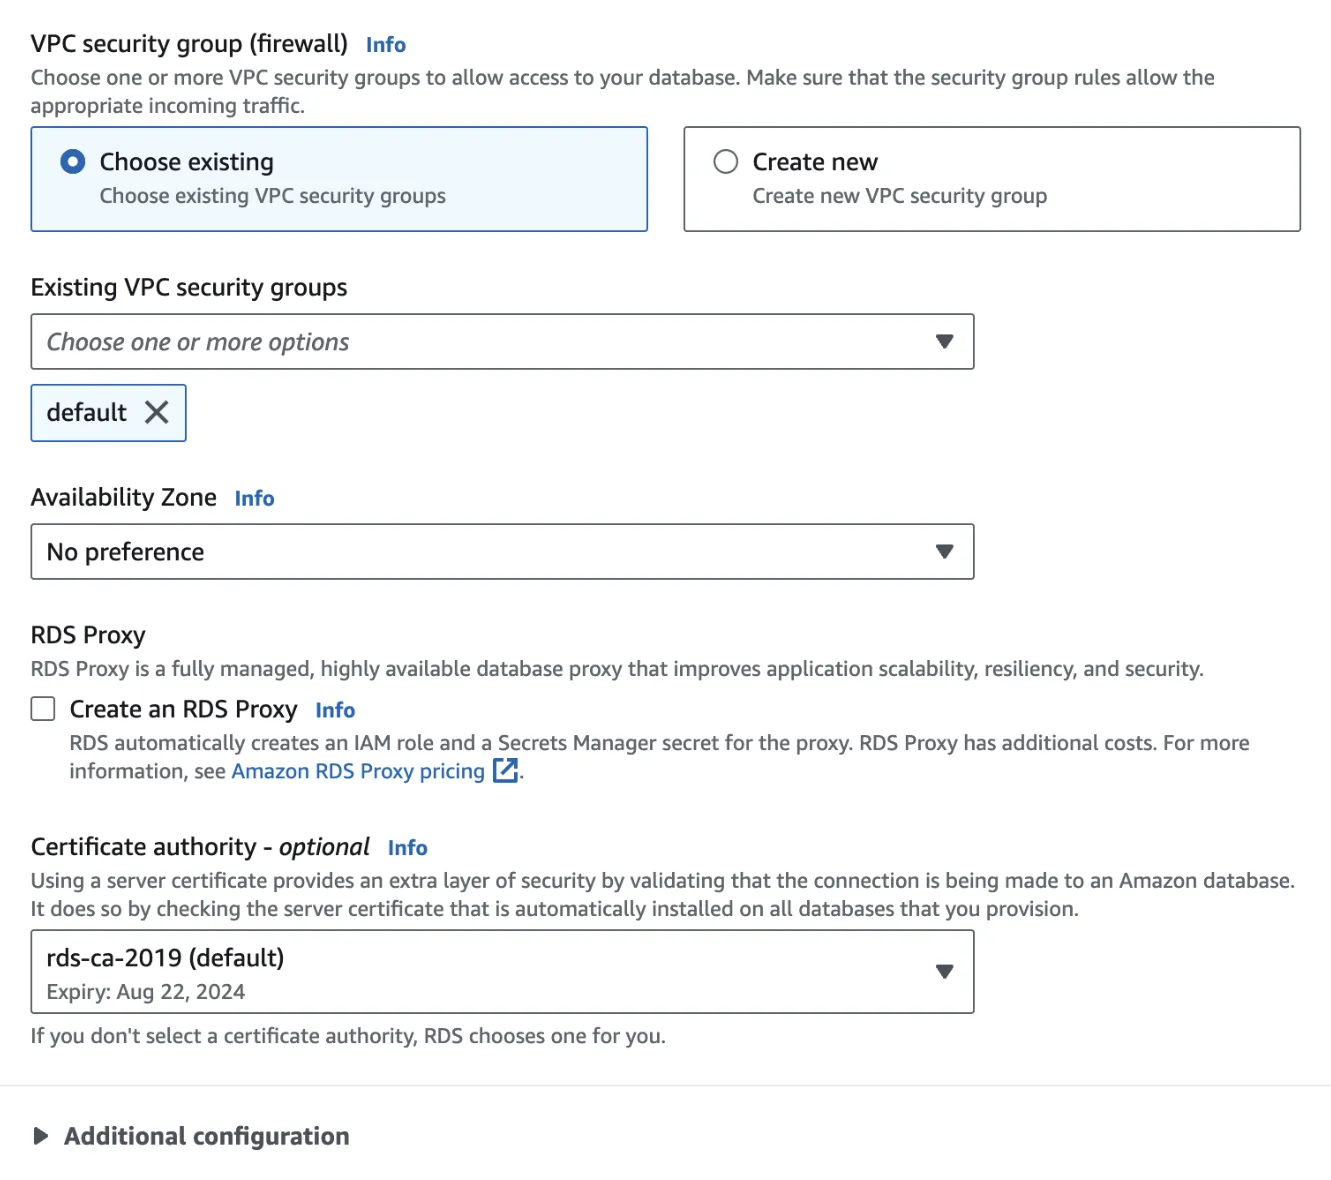Select the Create new VPC security group option
1331x1180 pixels.
click(725, 161)
